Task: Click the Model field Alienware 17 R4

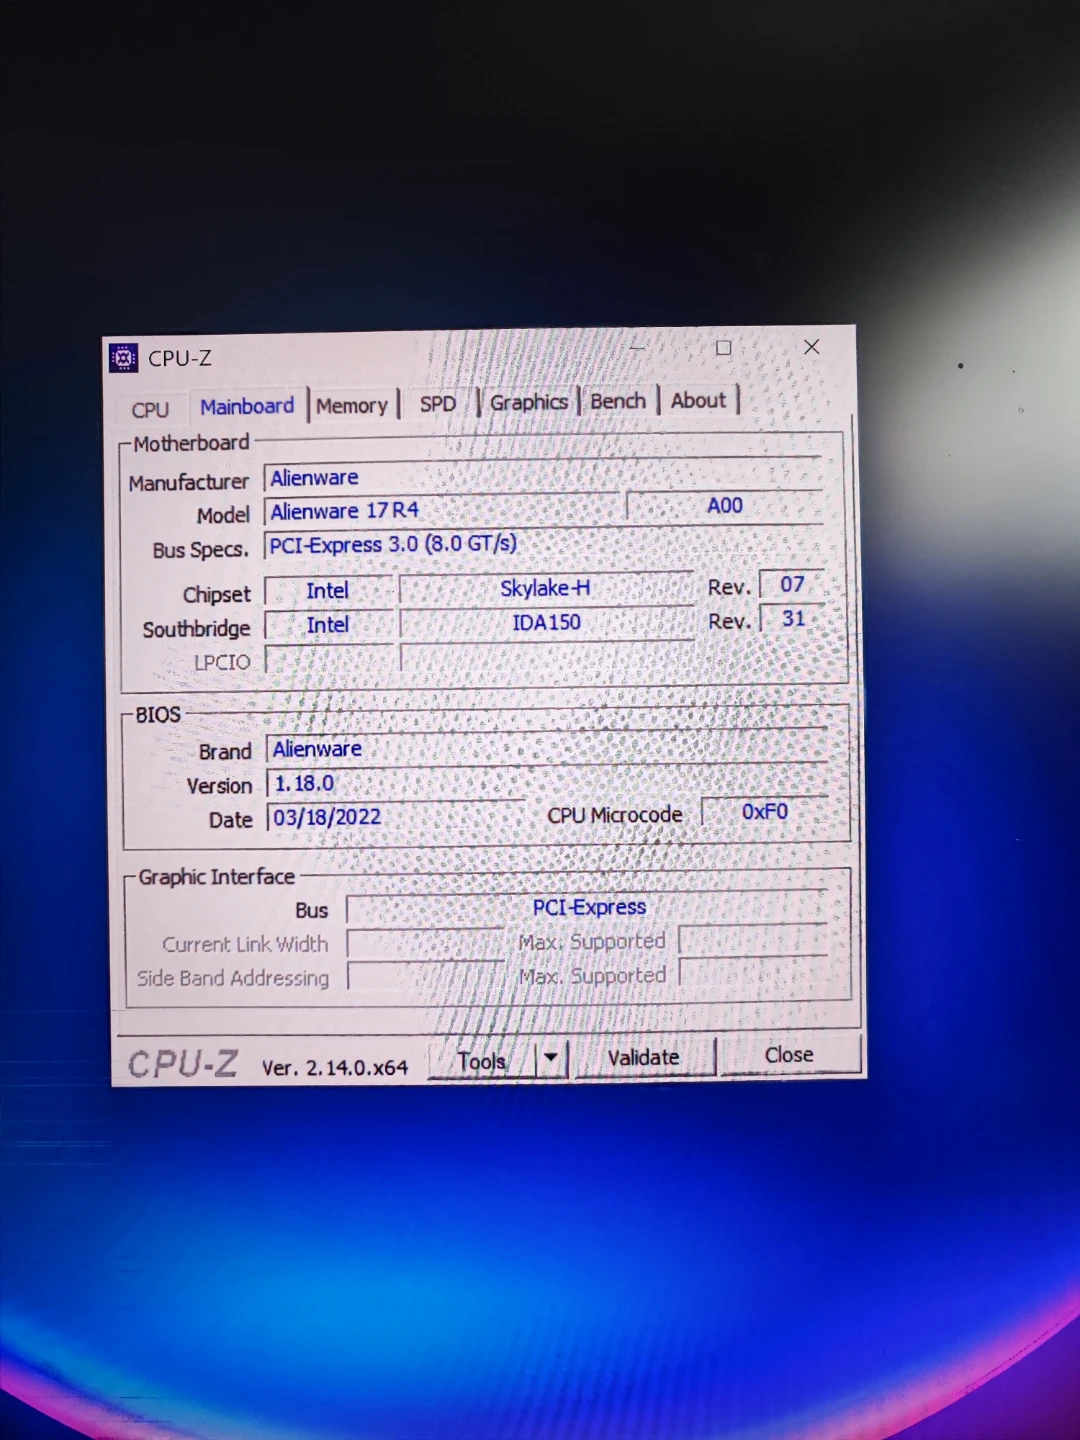Action: pyautogui.click(x=442, y=510)
